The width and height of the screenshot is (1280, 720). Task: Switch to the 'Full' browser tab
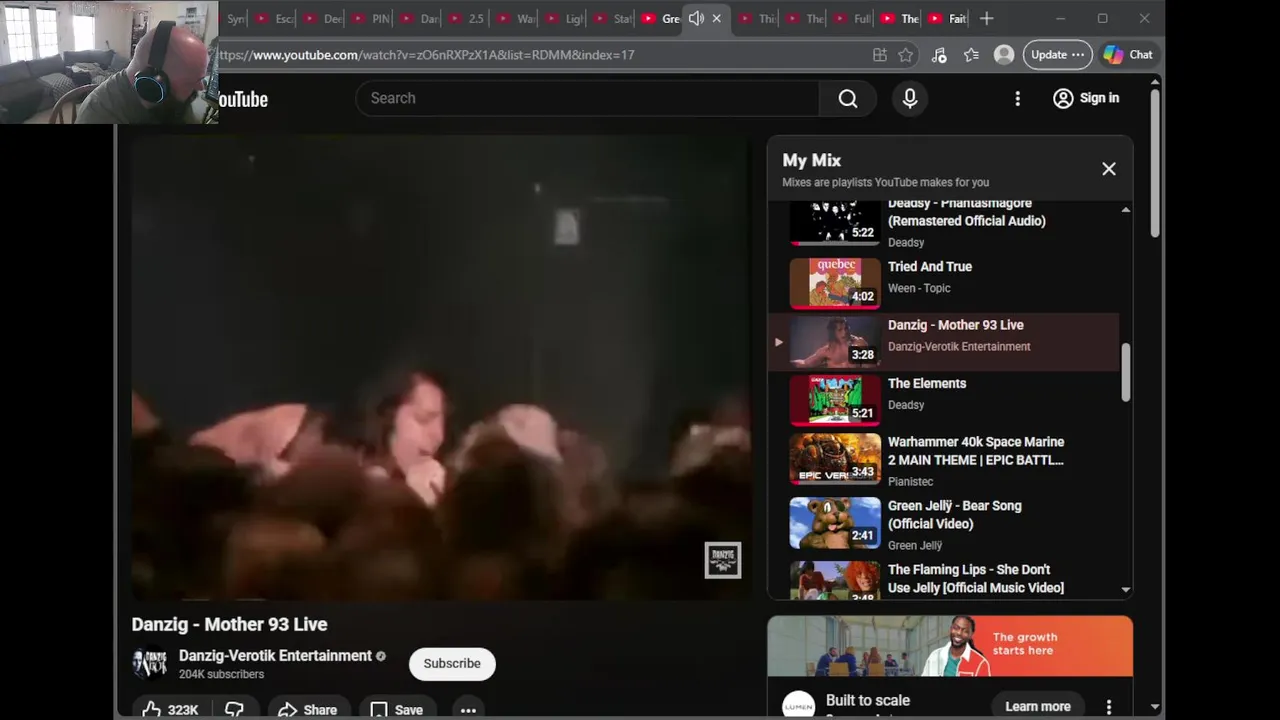click(852, 19)
